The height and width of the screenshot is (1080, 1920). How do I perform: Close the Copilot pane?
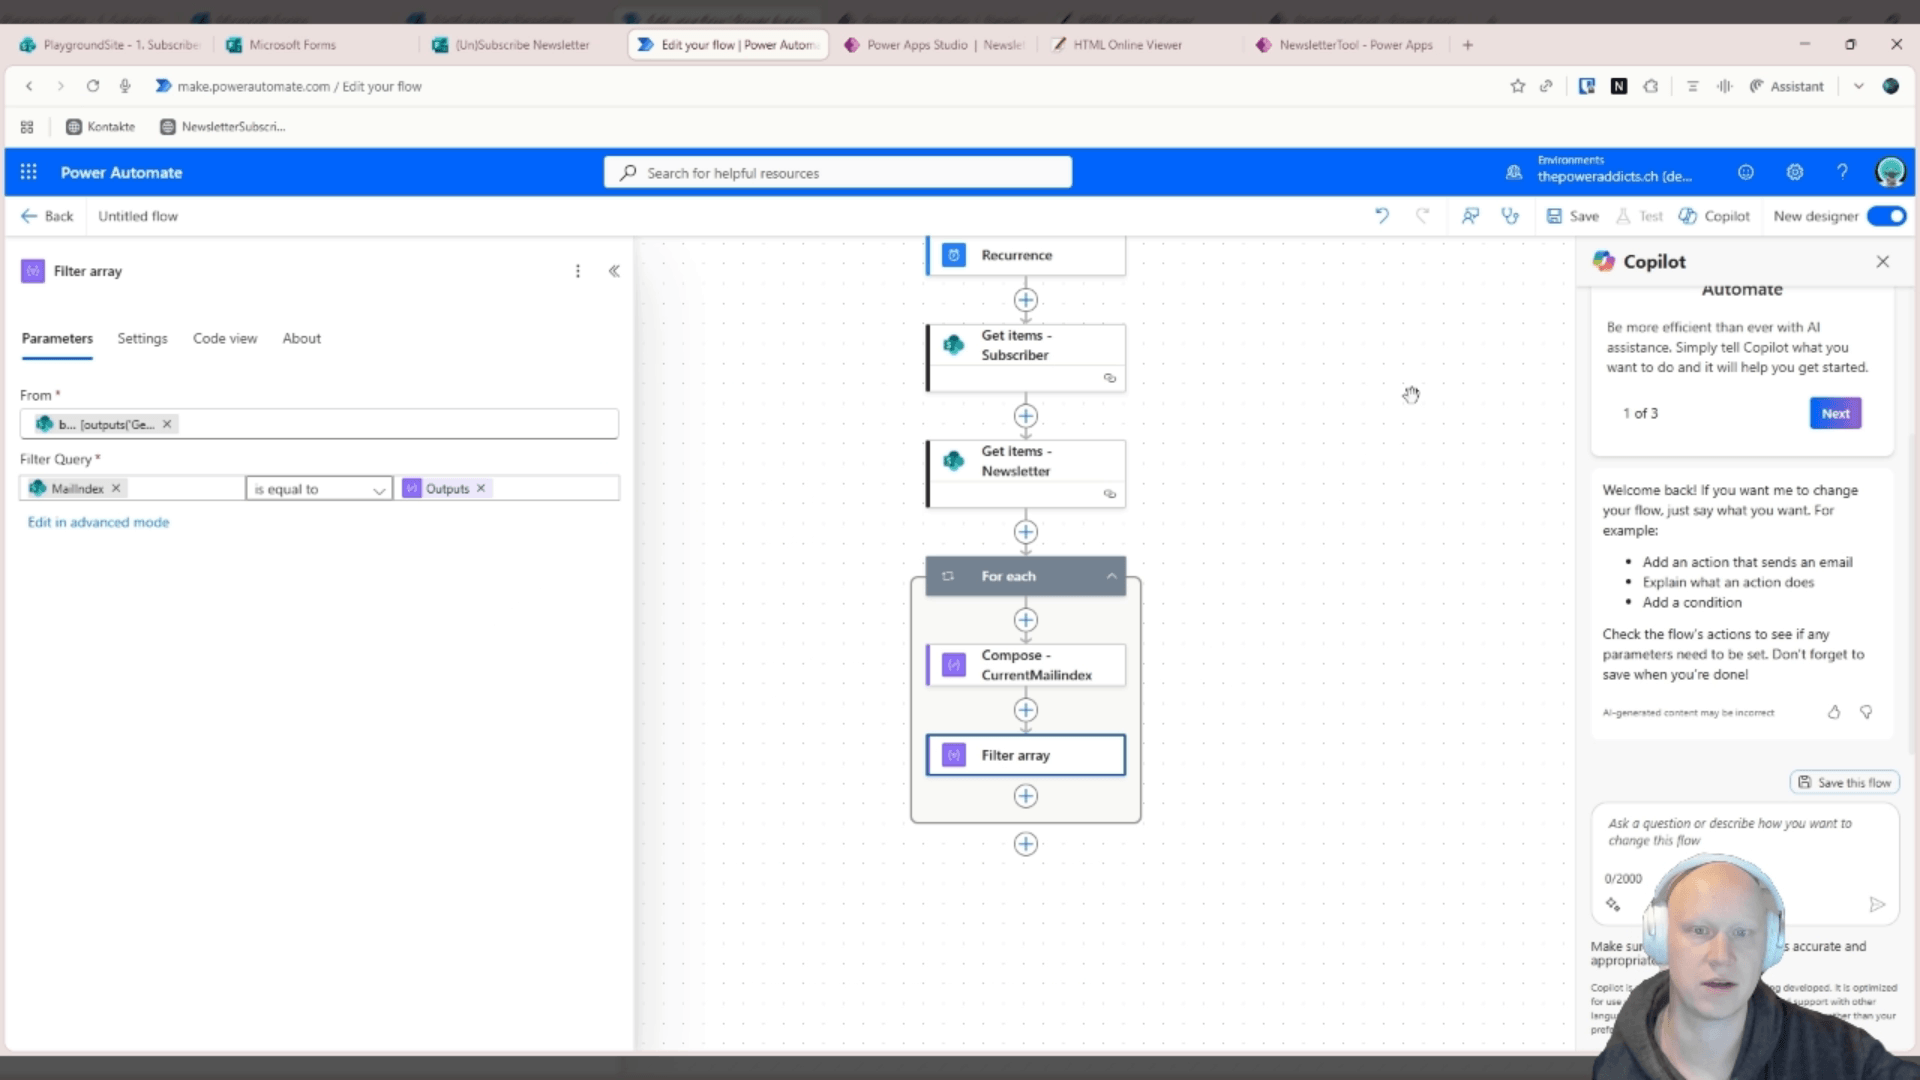click(1883, 261)
